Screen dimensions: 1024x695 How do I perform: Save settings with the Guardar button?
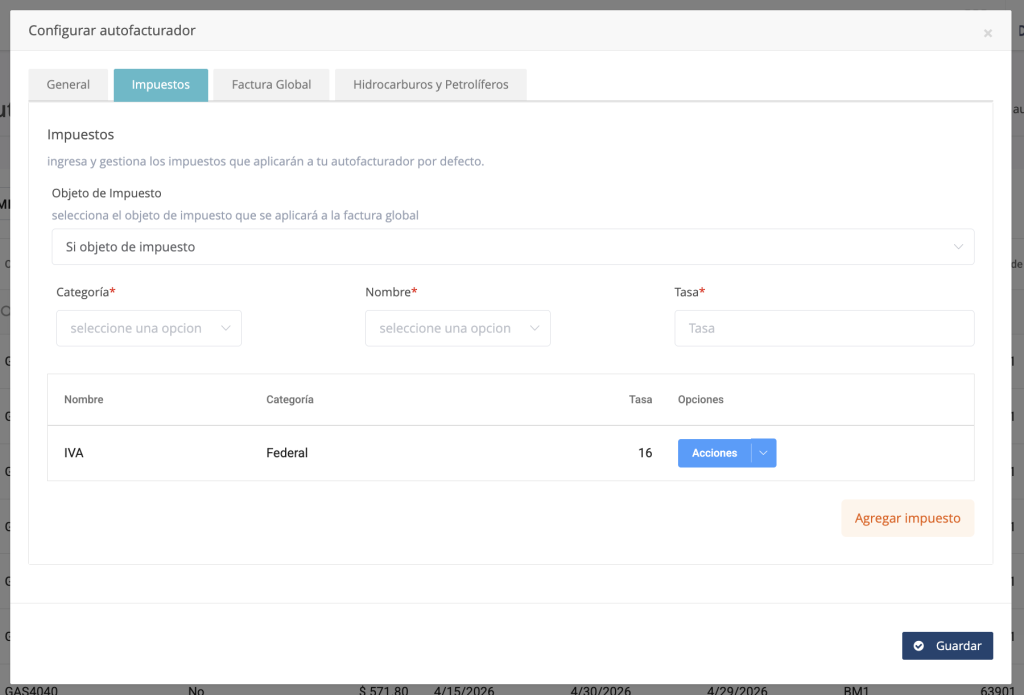[x=948, y=645]
